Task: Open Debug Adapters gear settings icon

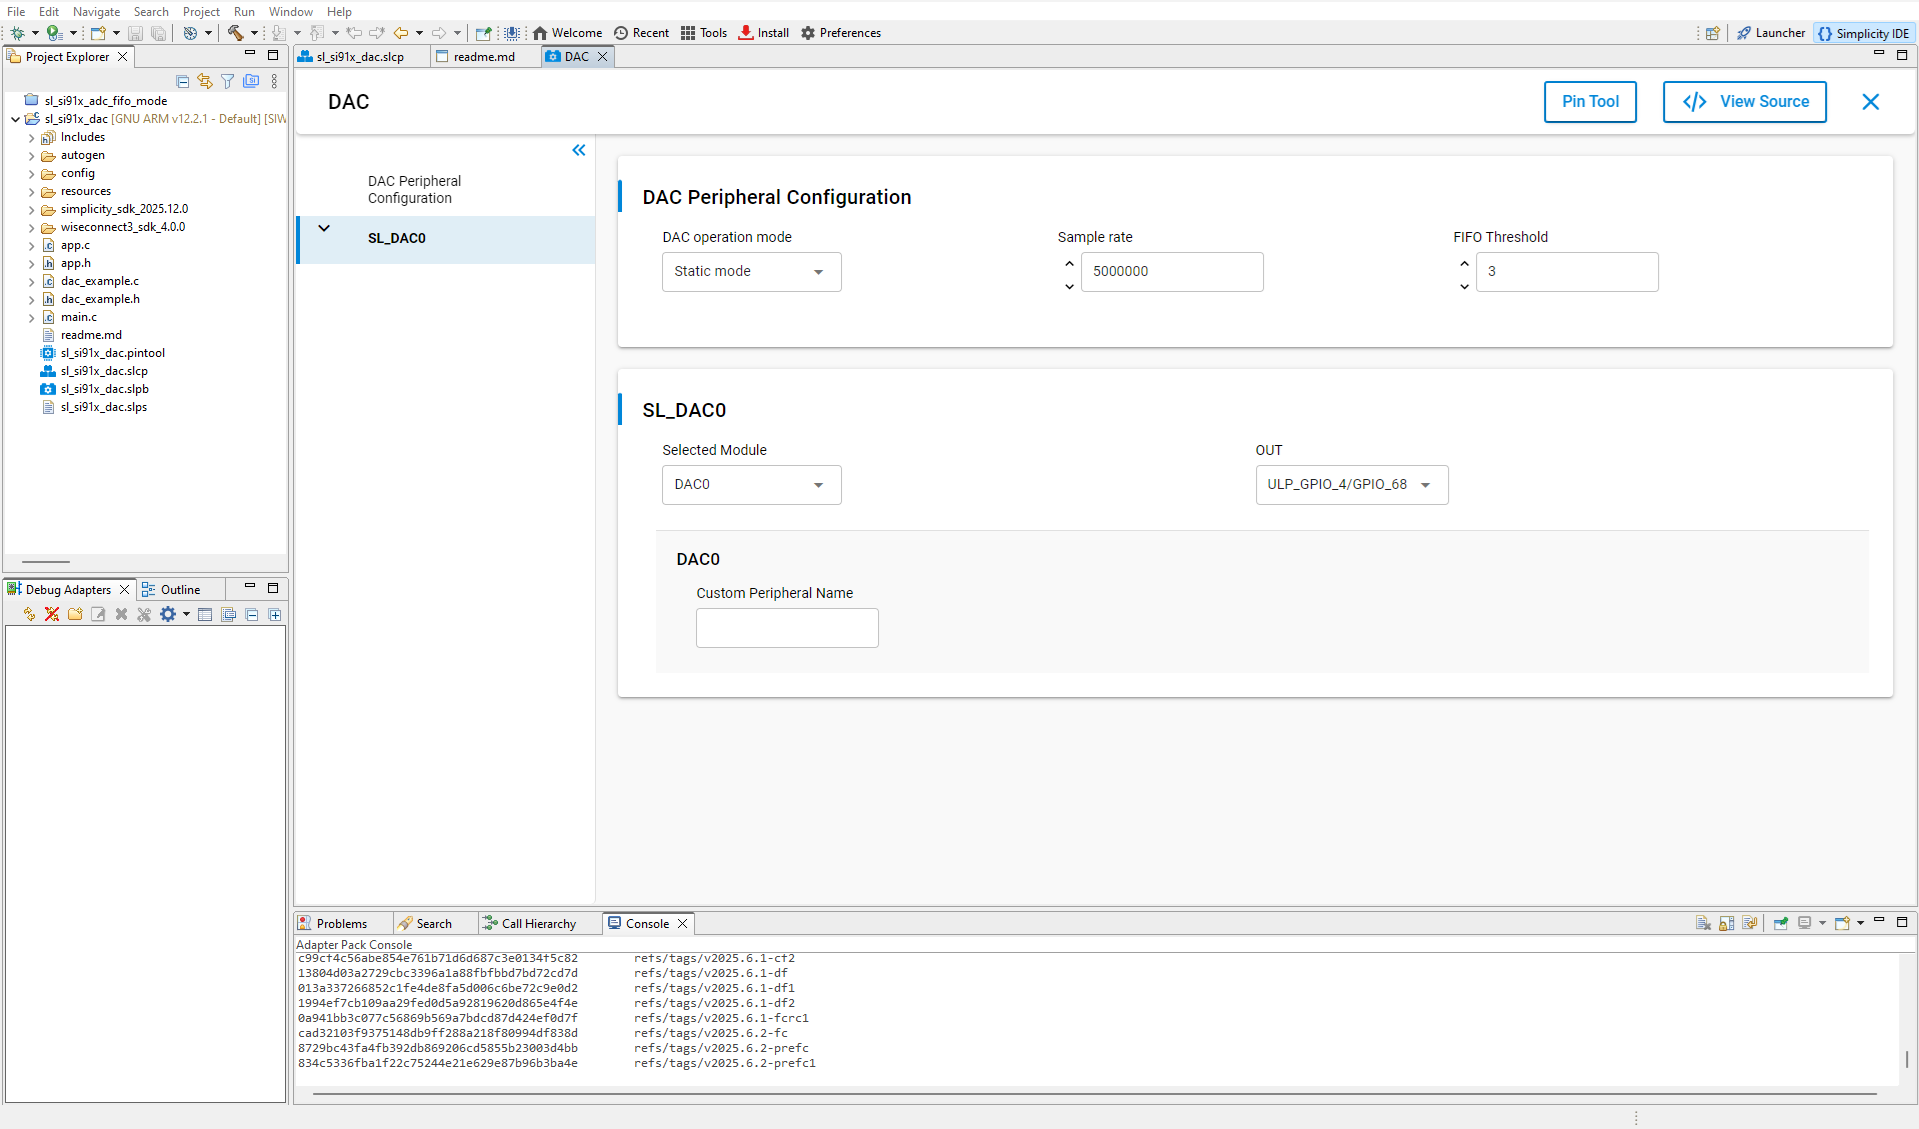Action: pos(168,614)
